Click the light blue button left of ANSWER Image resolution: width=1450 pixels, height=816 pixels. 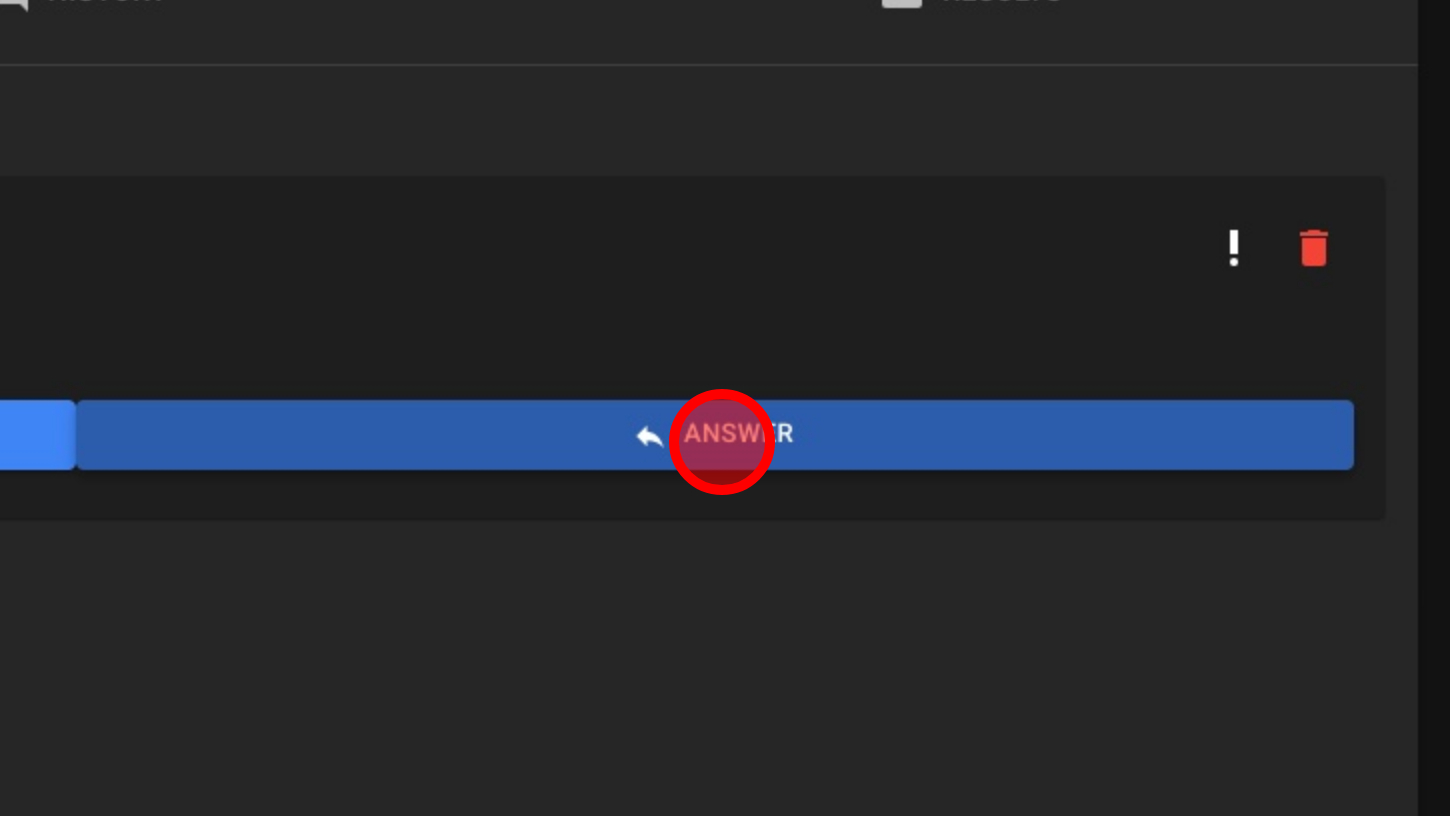click(37, 435)
